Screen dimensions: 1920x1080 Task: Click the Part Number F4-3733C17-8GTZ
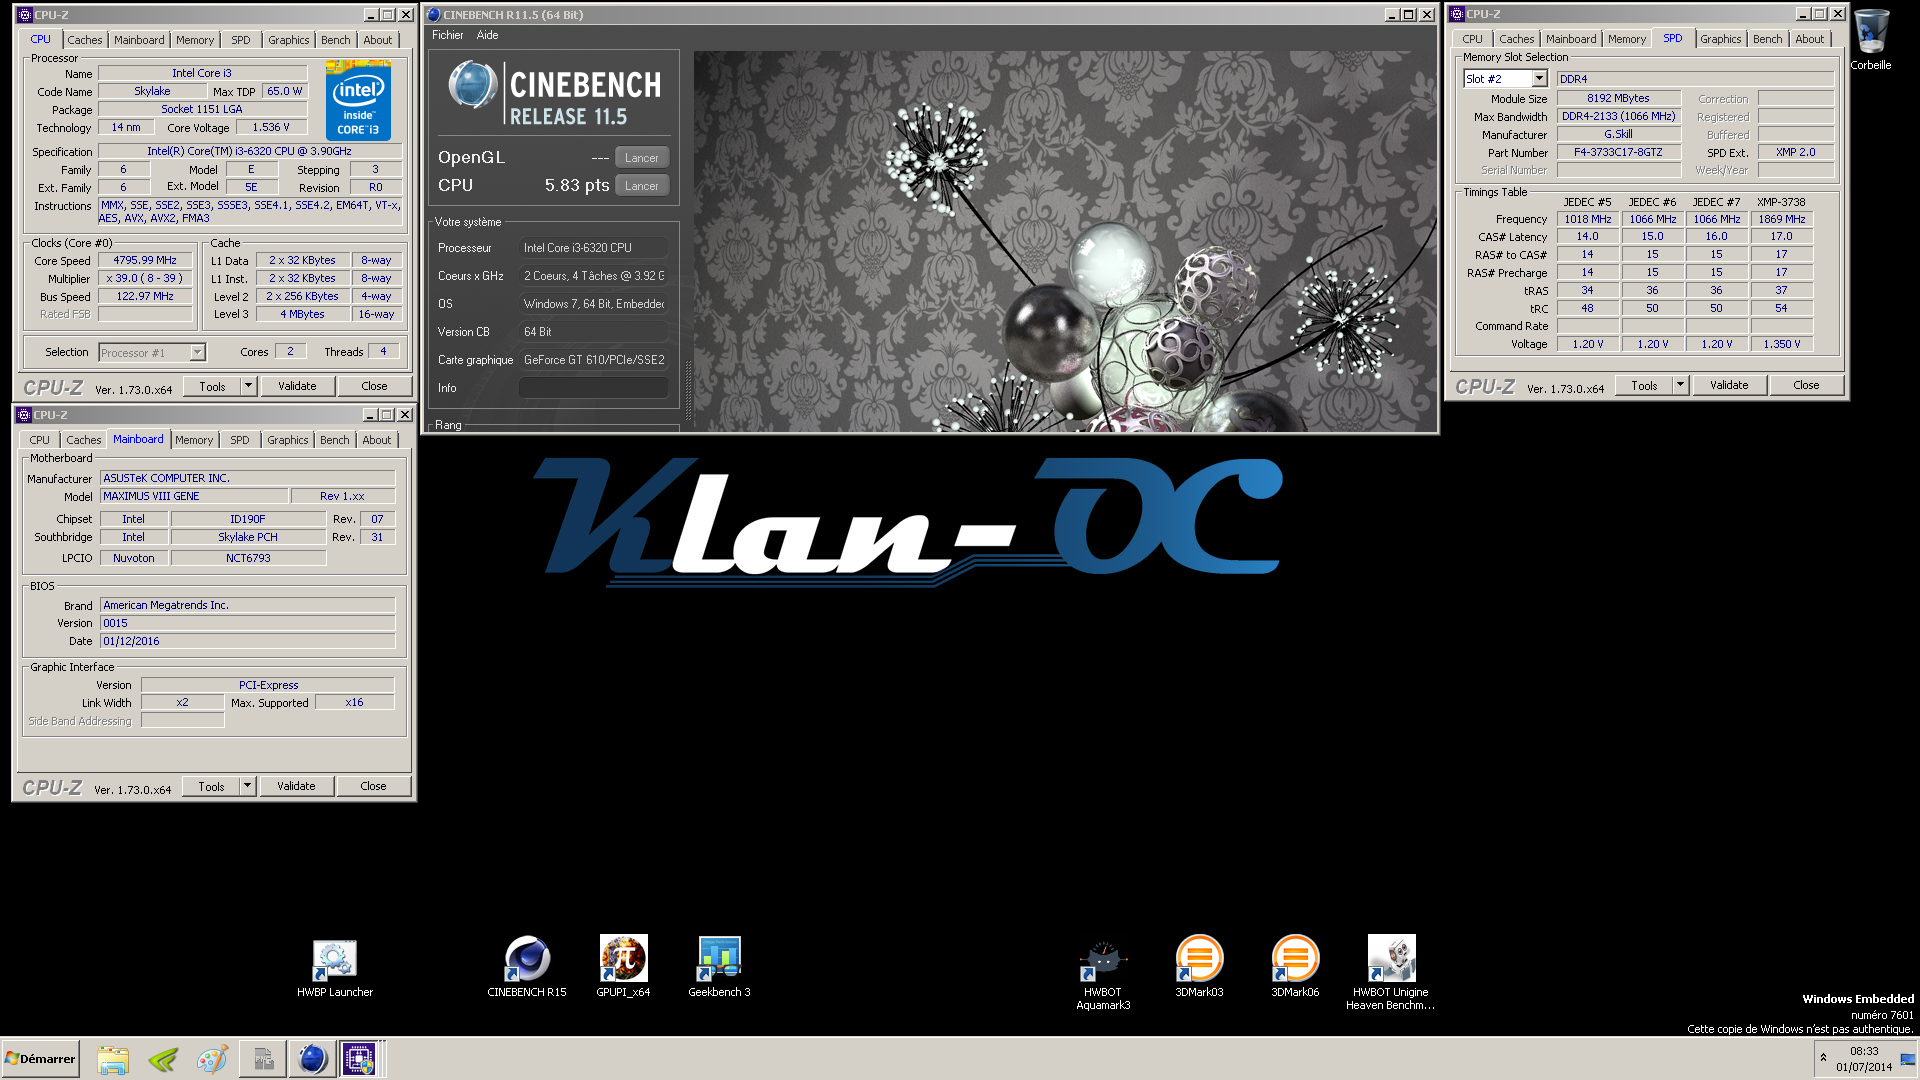tap(1618, 152)
